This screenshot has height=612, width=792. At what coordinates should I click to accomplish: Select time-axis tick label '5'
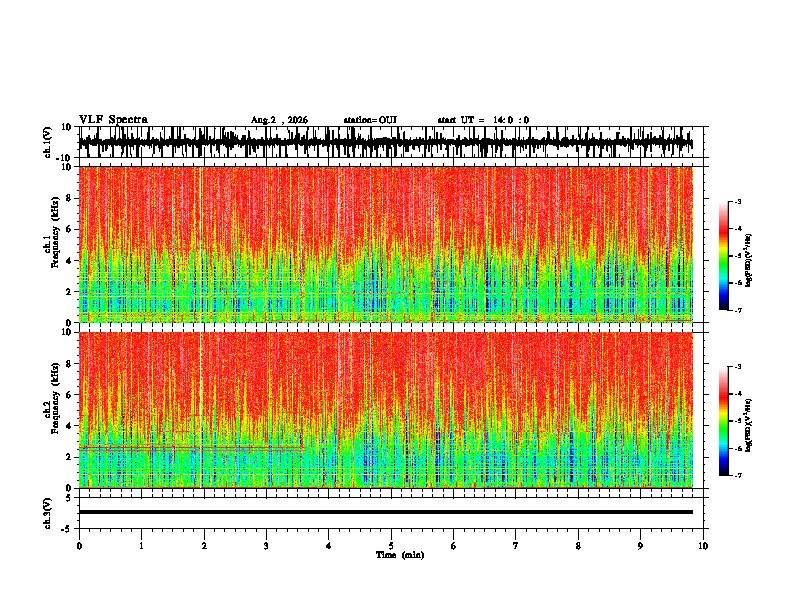(x=391, y=546)
